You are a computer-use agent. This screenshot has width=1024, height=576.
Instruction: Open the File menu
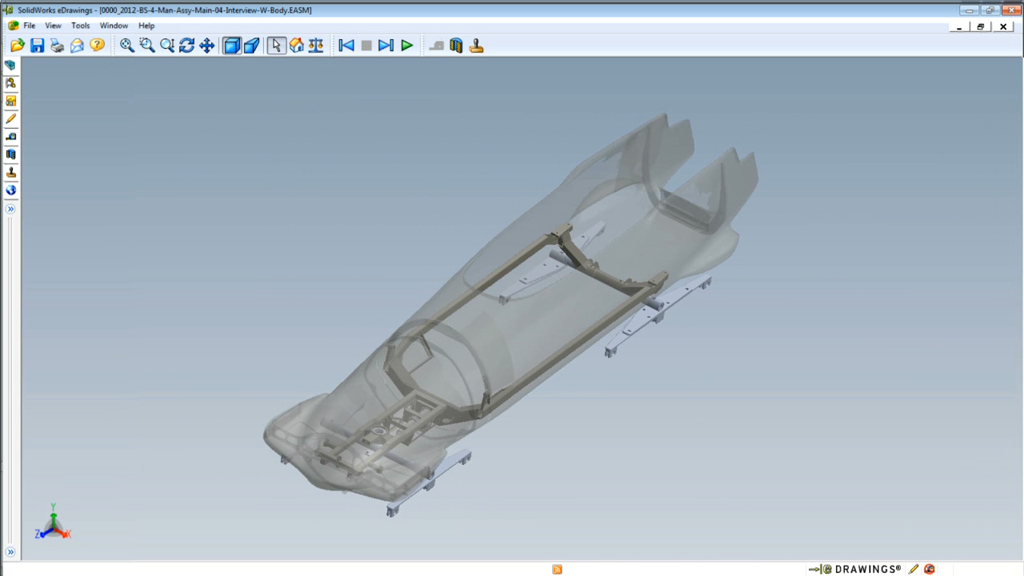[29, 25]
